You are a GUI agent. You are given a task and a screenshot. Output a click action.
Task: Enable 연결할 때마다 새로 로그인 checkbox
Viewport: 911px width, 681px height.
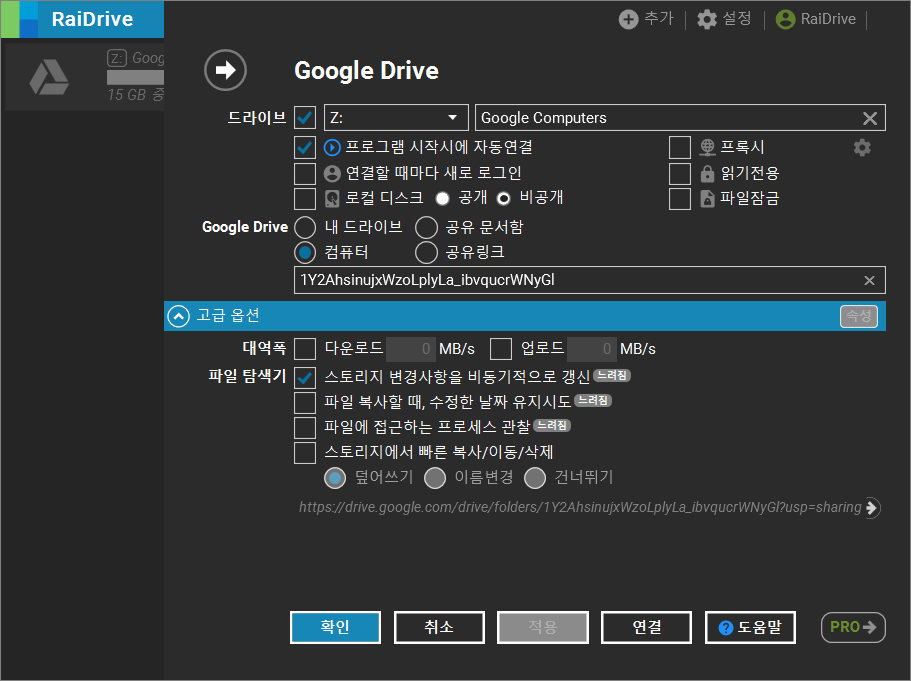304,173
